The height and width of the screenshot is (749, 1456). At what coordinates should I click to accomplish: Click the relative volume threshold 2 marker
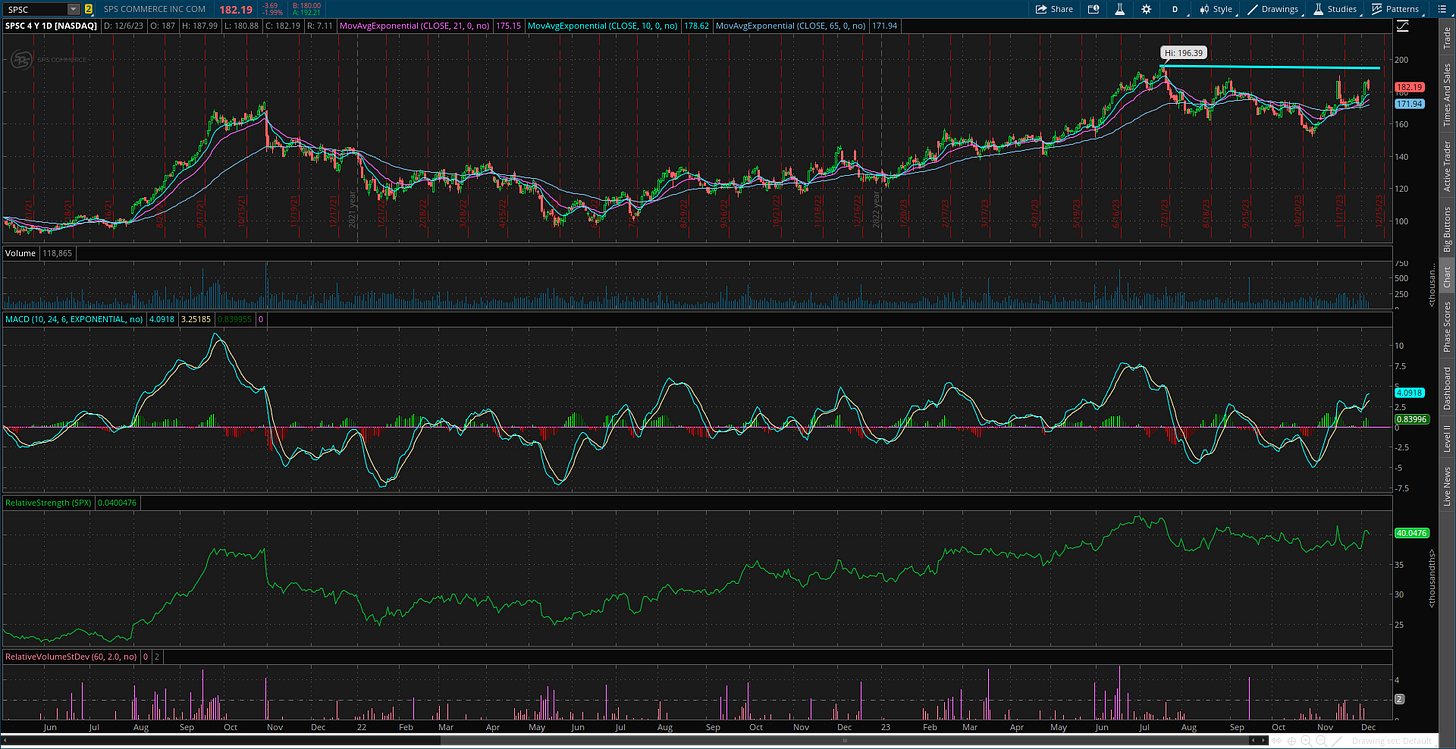tap(1400, 699)
